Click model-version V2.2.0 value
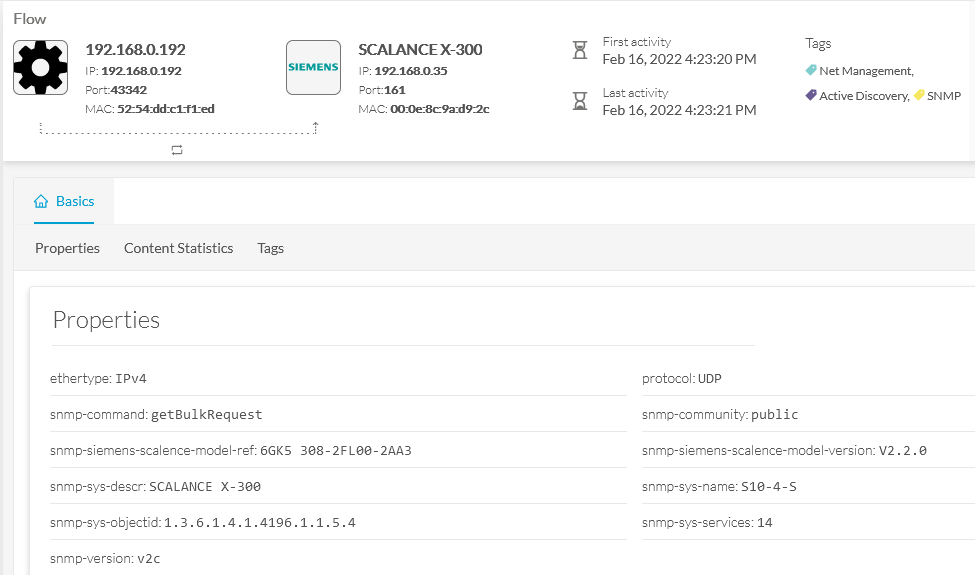 902,451
